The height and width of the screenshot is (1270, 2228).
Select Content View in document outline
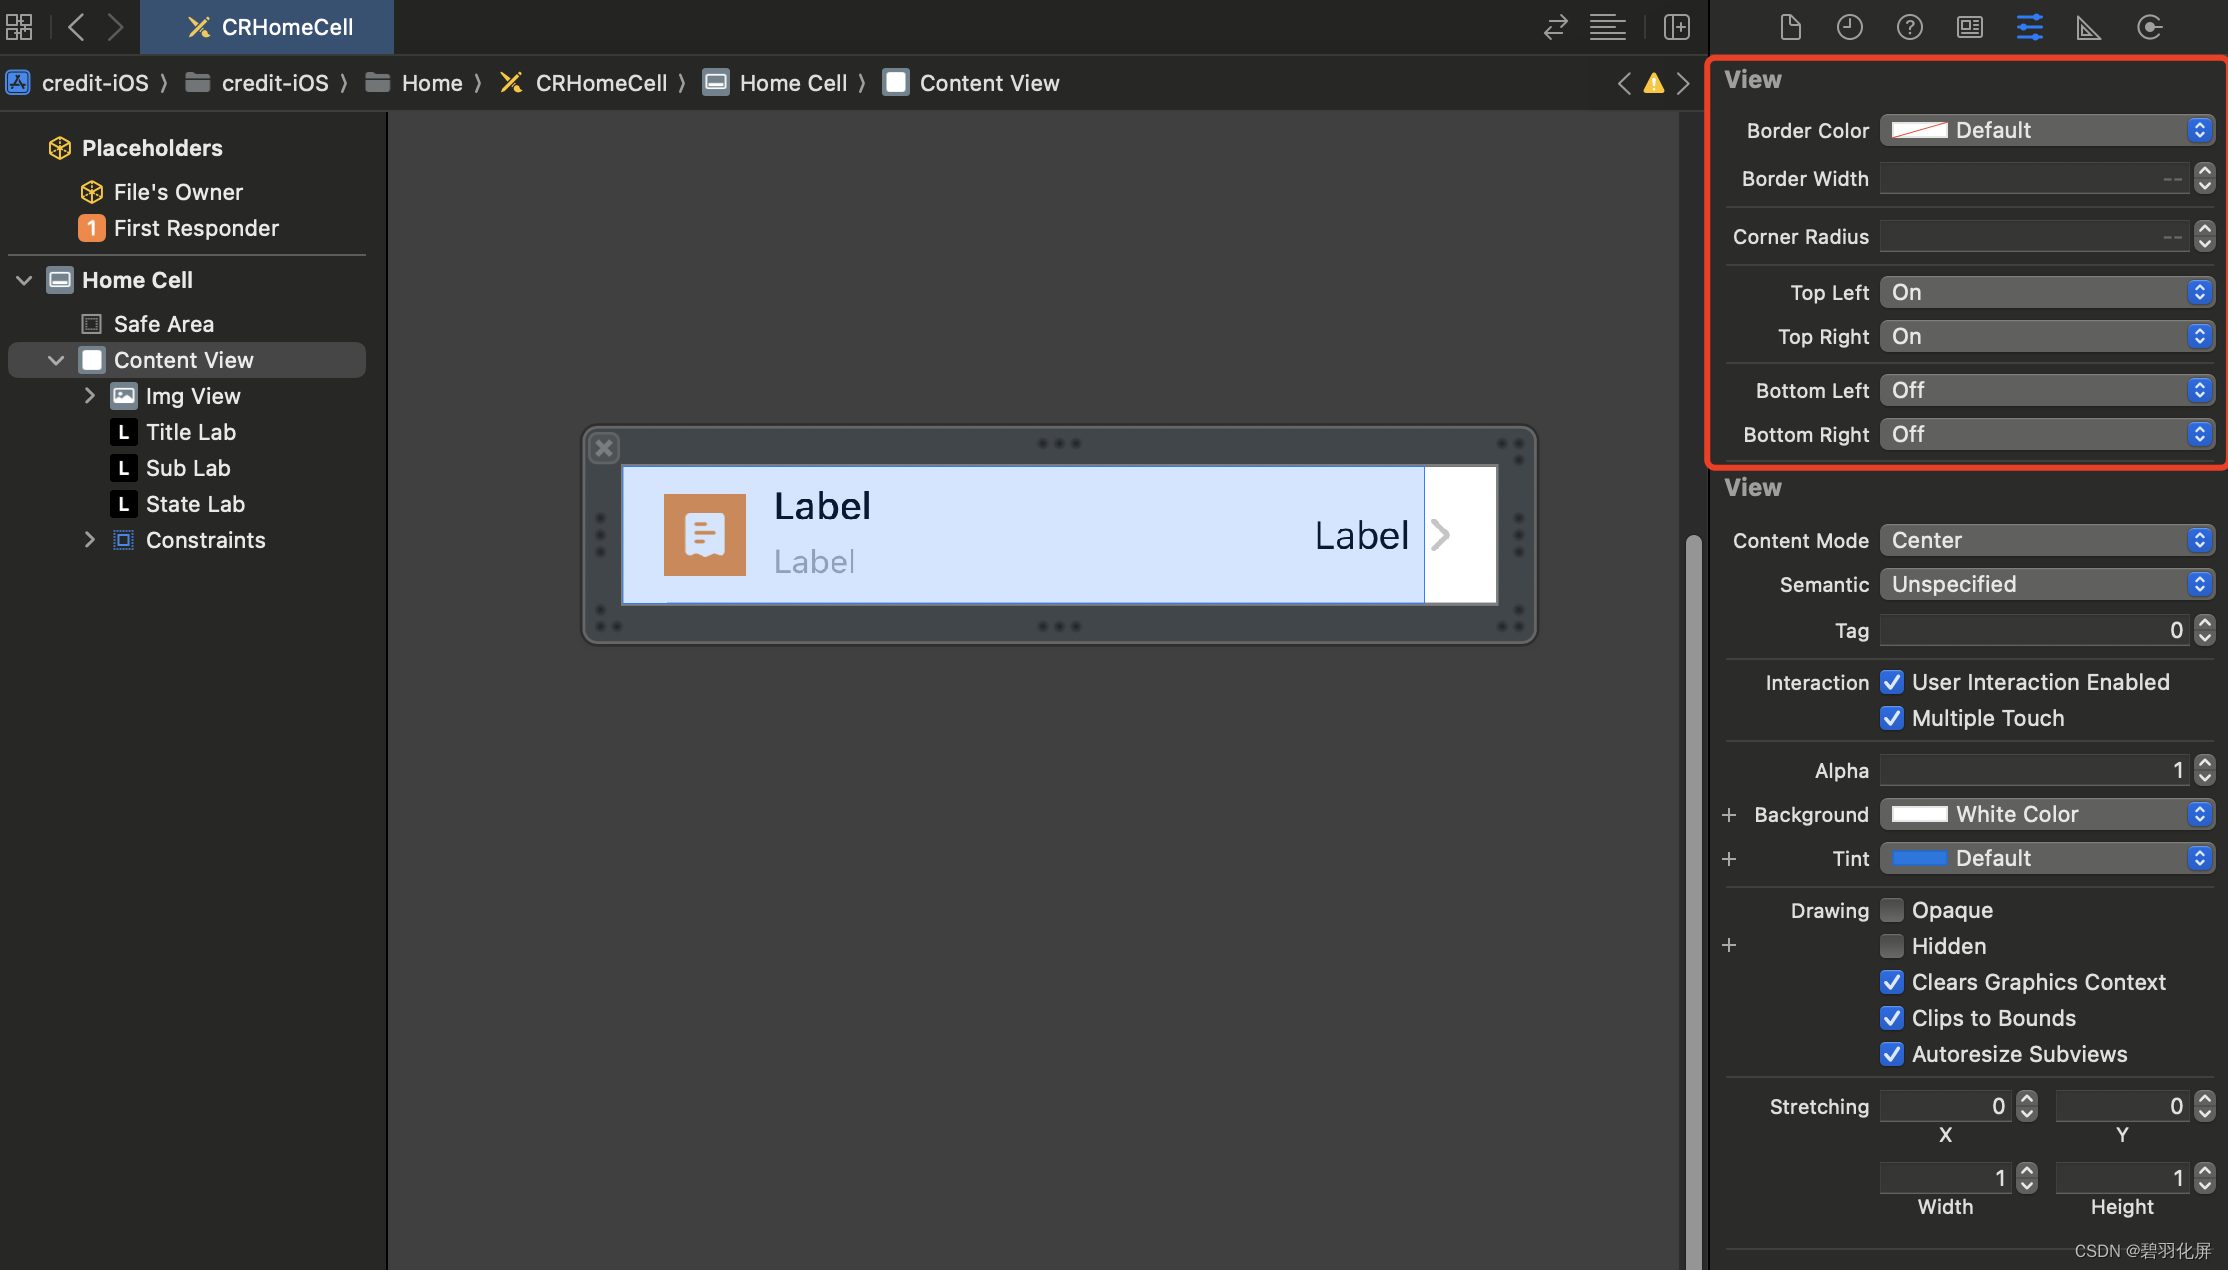(x=185, y=360)
